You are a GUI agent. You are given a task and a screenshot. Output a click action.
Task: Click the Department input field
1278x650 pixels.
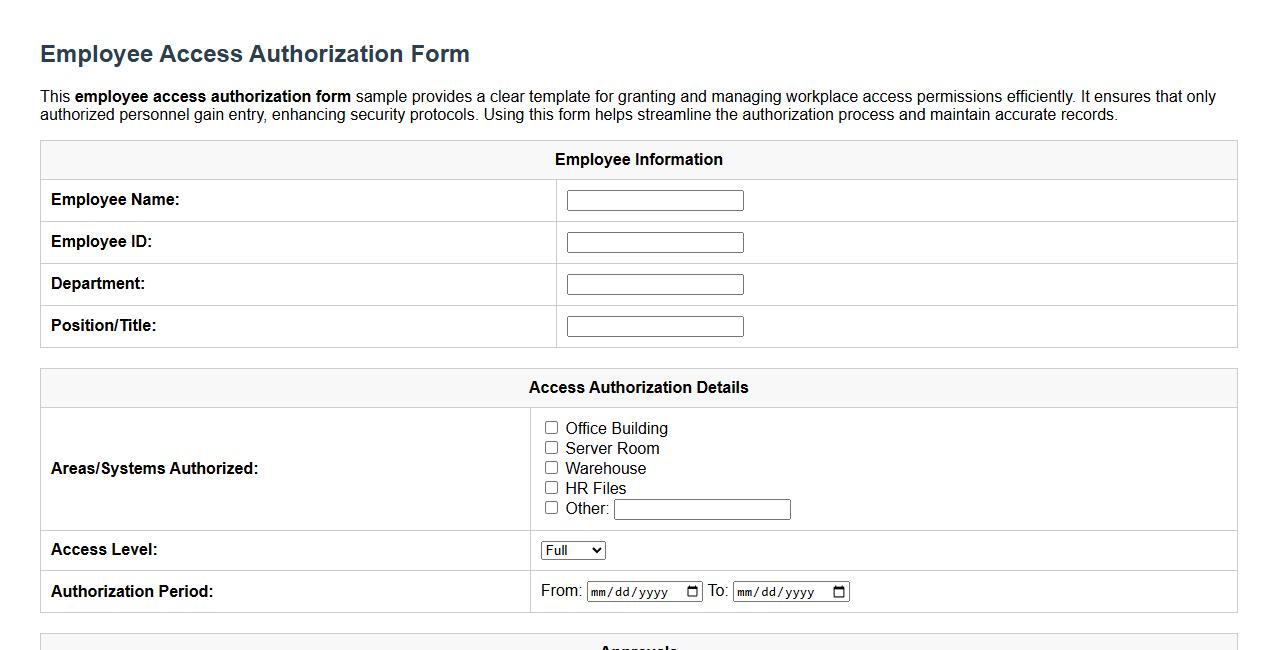pos(655,283)
